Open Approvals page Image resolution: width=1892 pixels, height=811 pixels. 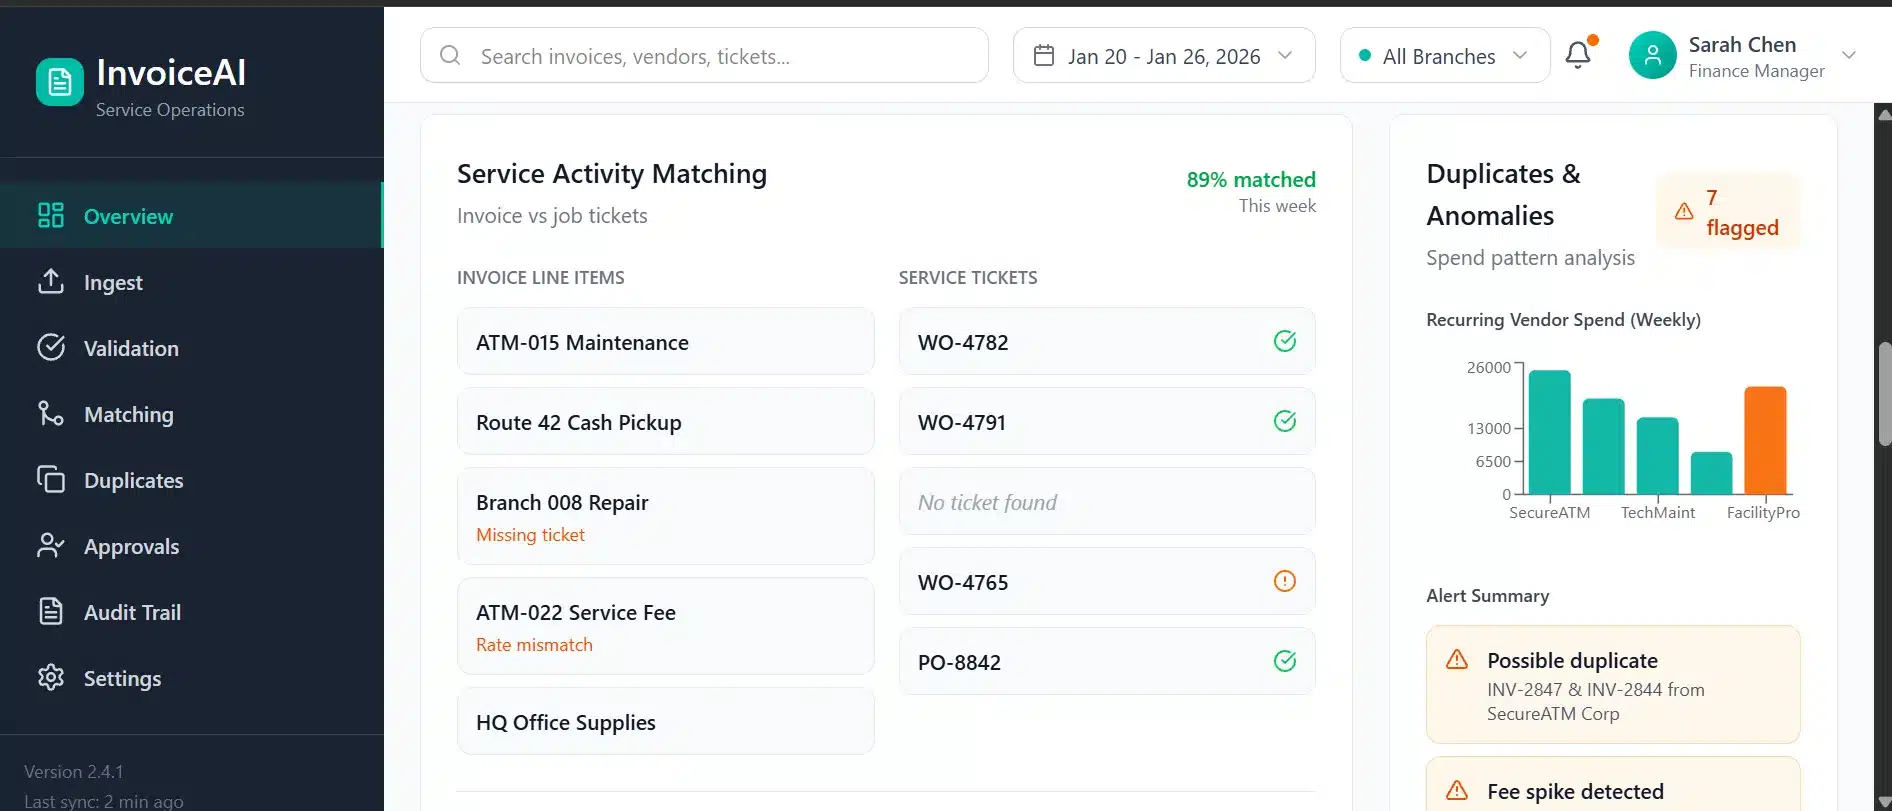(191, 545)
